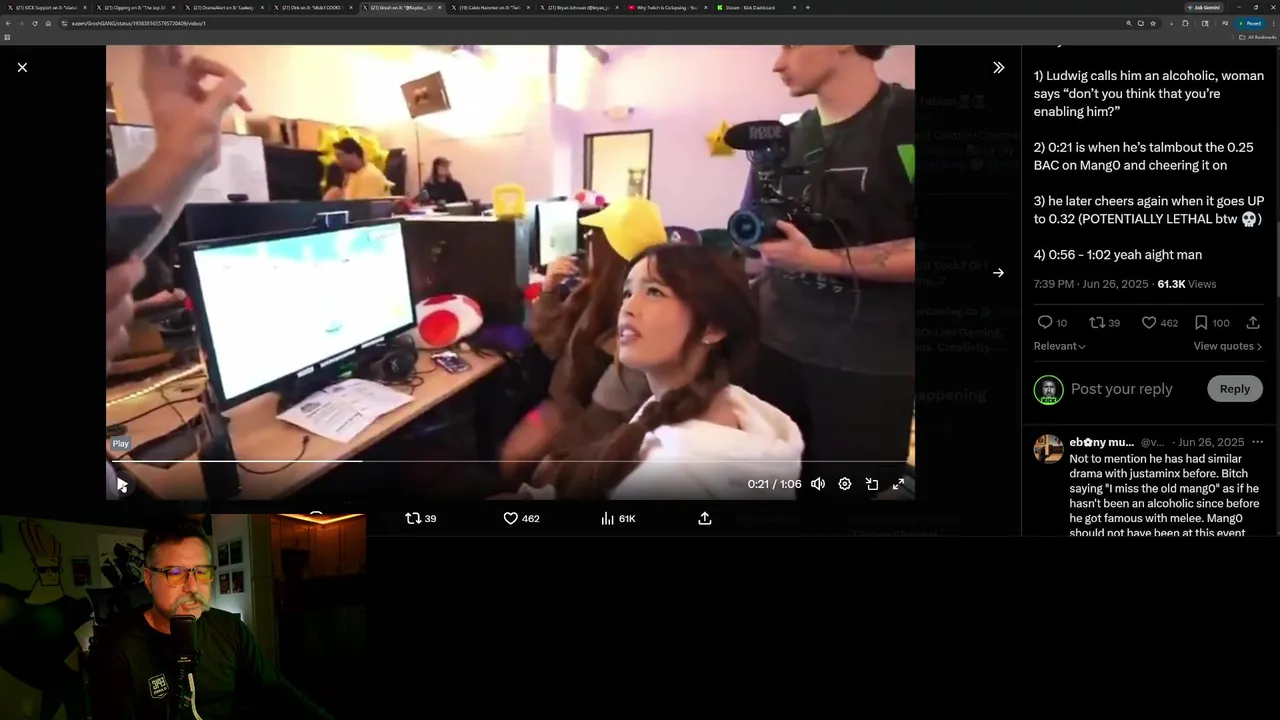This screenshot has height=720, width=1280.
Task: Switch to Why Twitch is Collapsing tab
Action: pyautogui.click(x=667, y=7)
